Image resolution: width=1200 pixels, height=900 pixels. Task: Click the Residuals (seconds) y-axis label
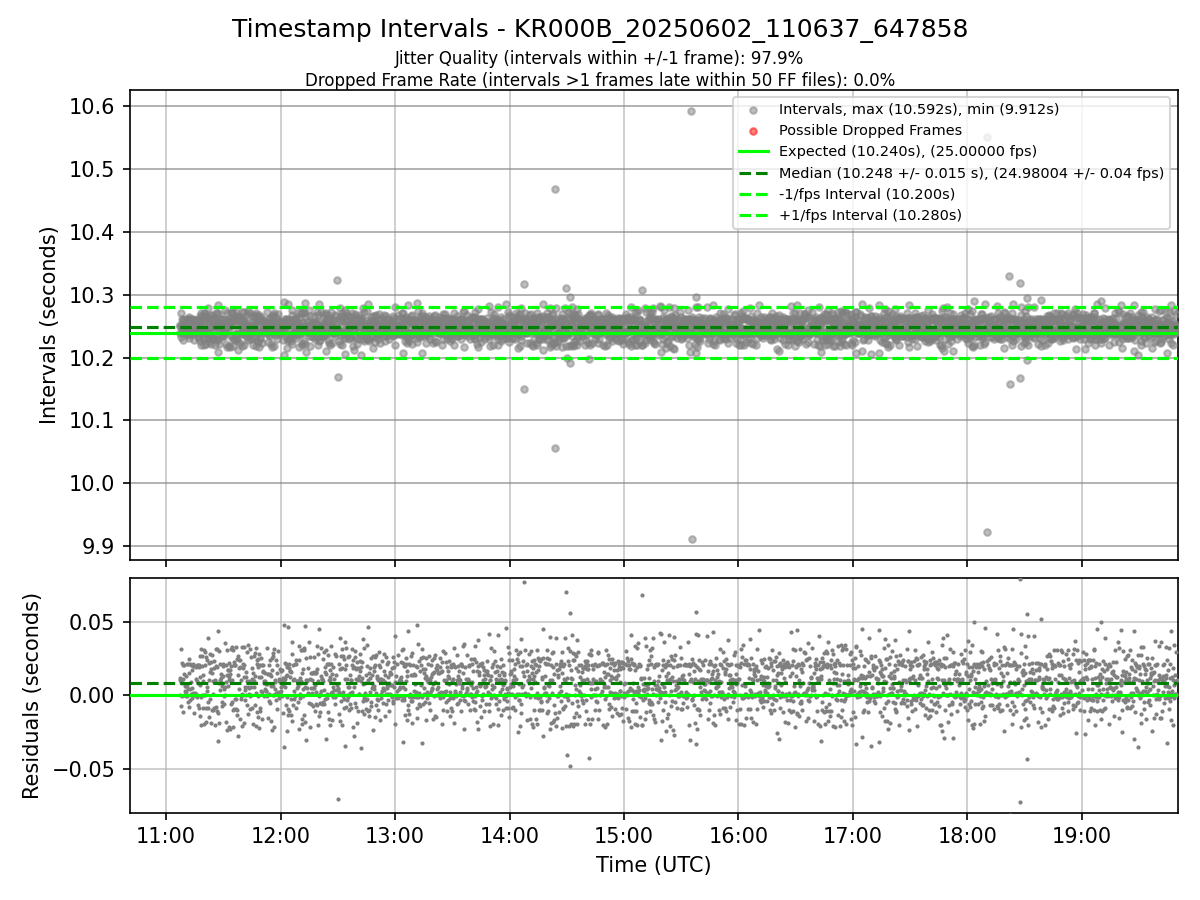coord(31,696)
